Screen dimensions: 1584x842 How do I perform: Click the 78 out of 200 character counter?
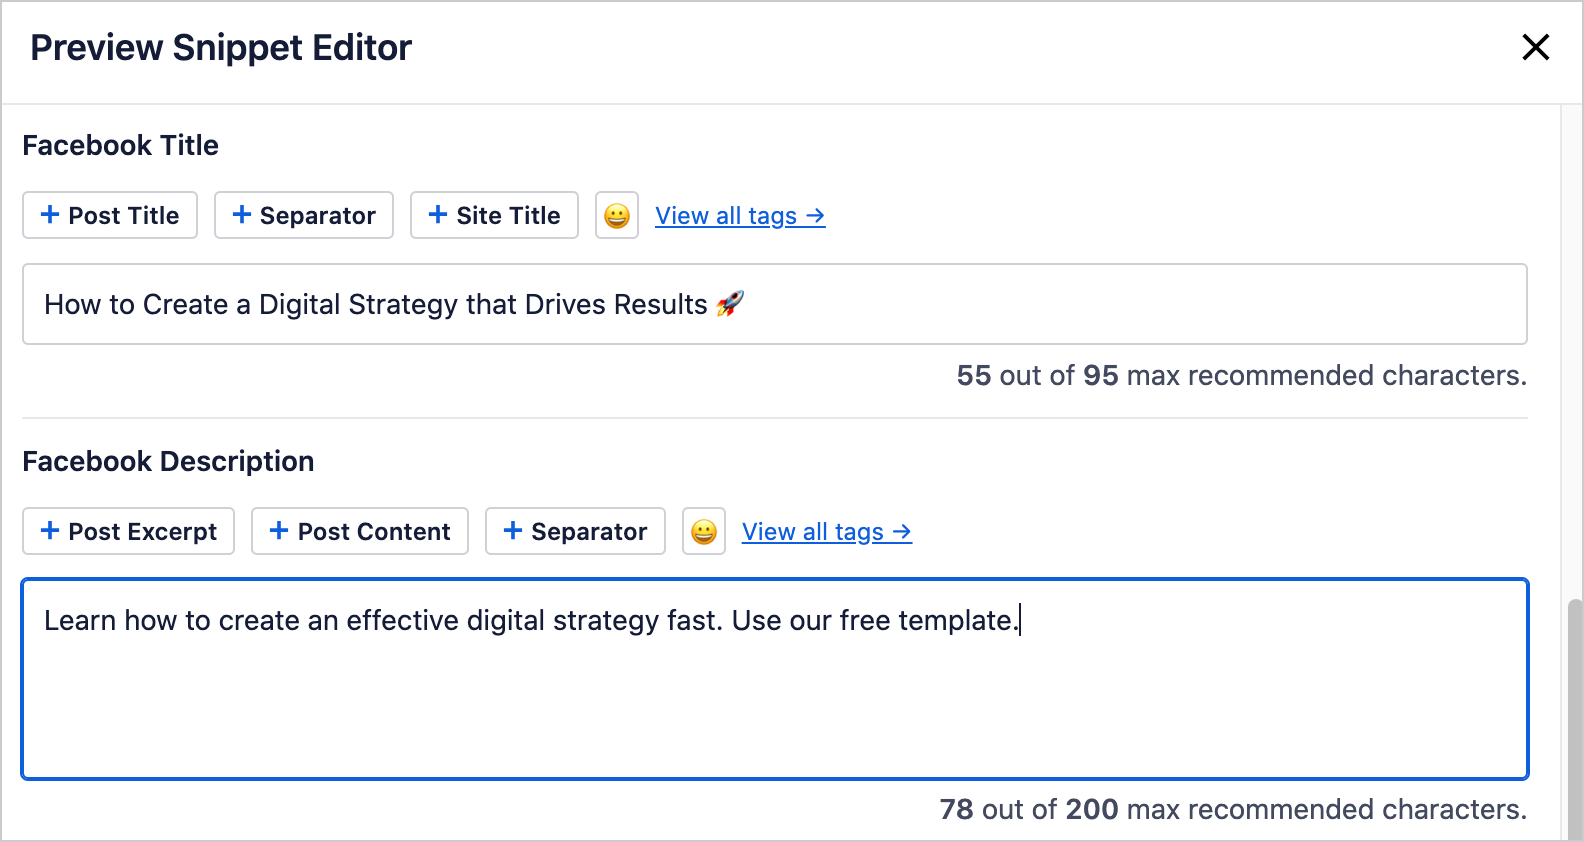pos(1233,809)
